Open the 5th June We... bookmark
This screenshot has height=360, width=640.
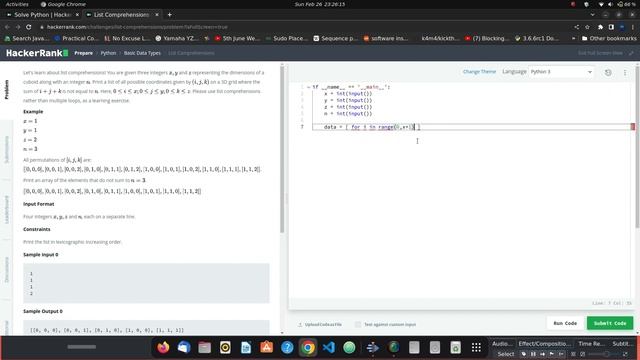pyautogui.click(x=237, y=38)
